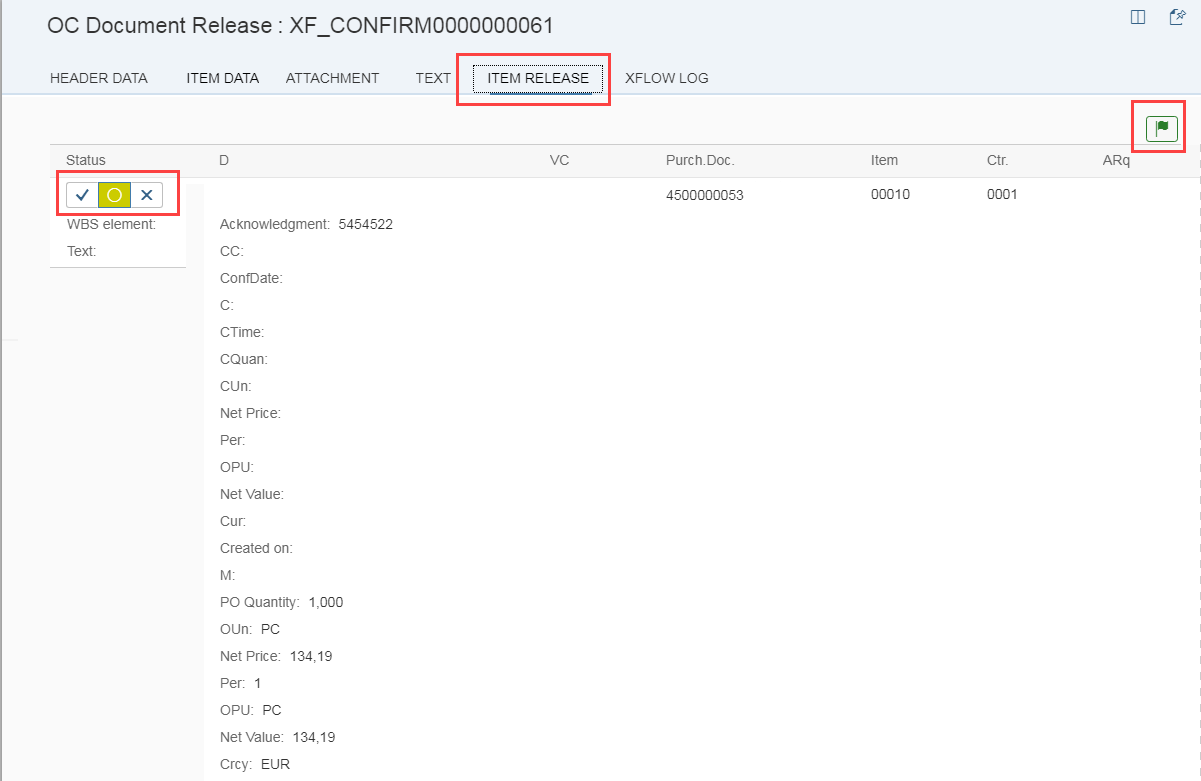Click the pin/share icon at top right

coord(1177,17)
